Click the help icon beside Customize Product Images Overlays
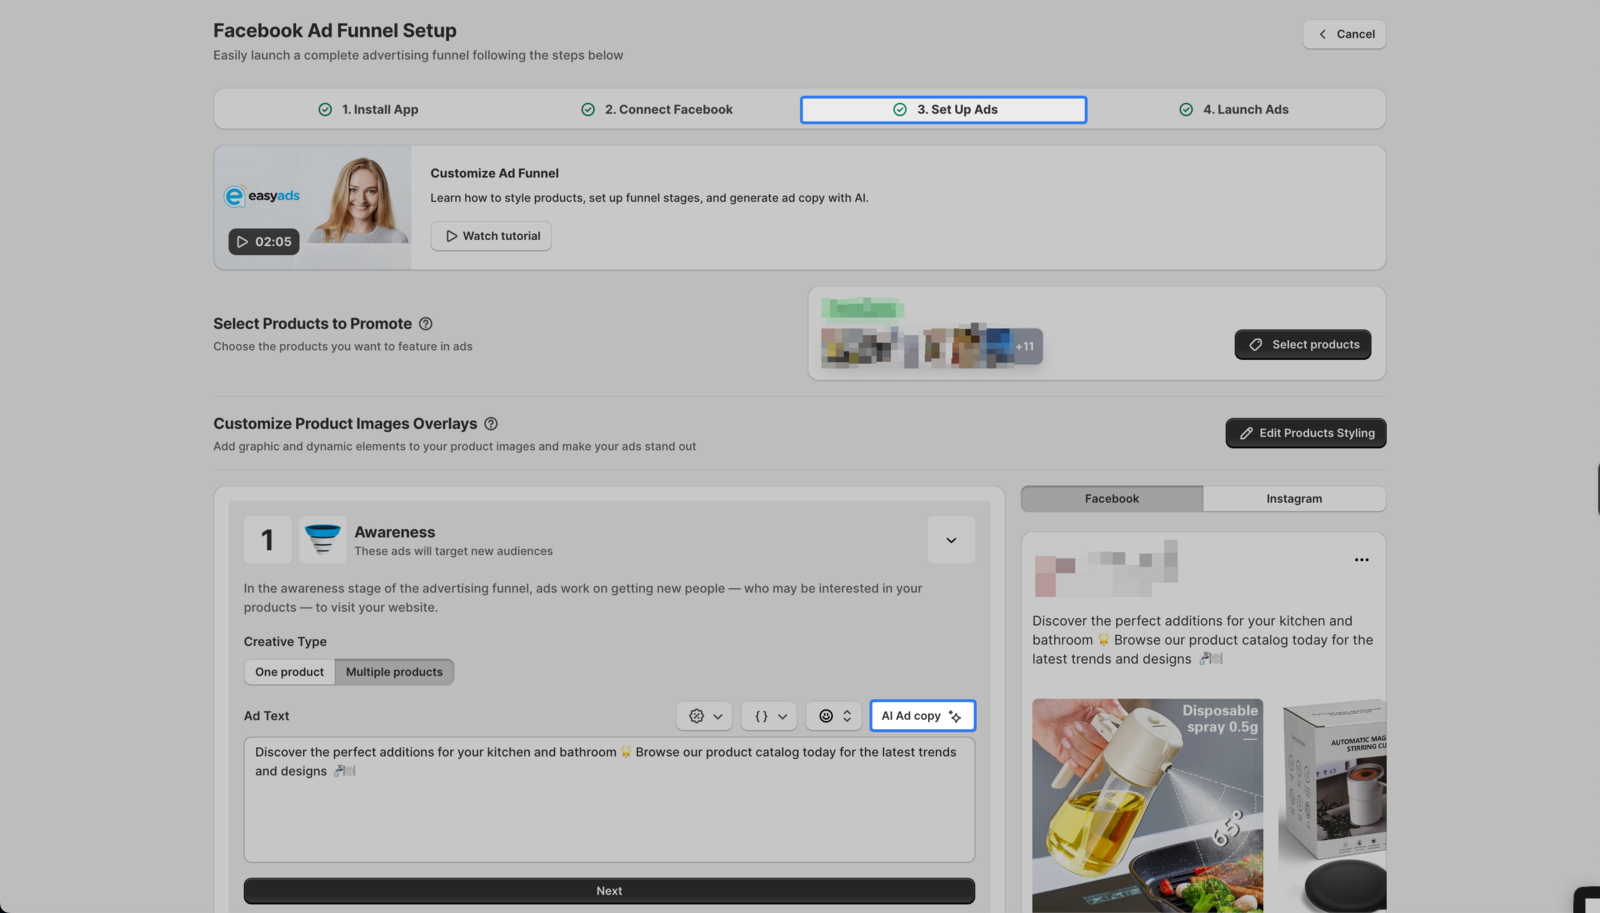This screenshot has width=1600, height=913. click(x=491, y=423)
